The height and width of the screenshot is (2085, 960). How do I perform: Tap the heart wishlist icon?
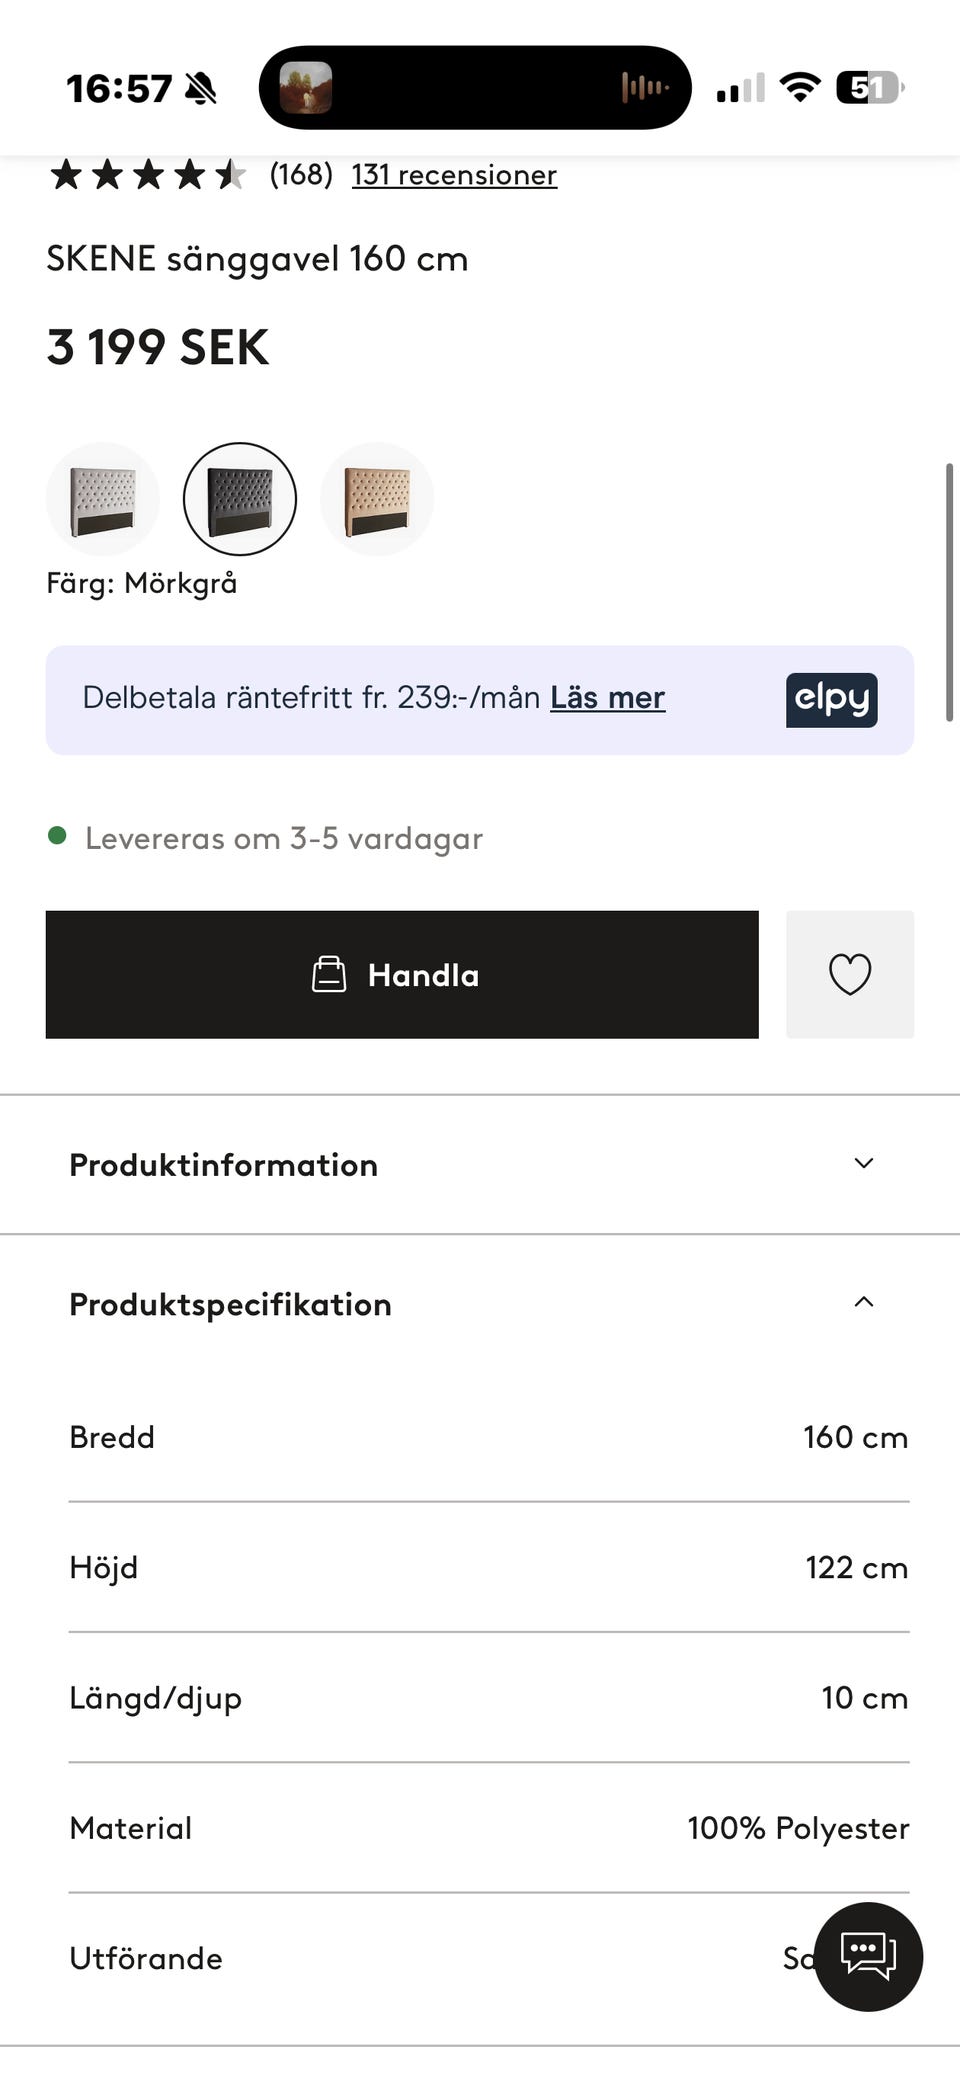click(850, 974)
